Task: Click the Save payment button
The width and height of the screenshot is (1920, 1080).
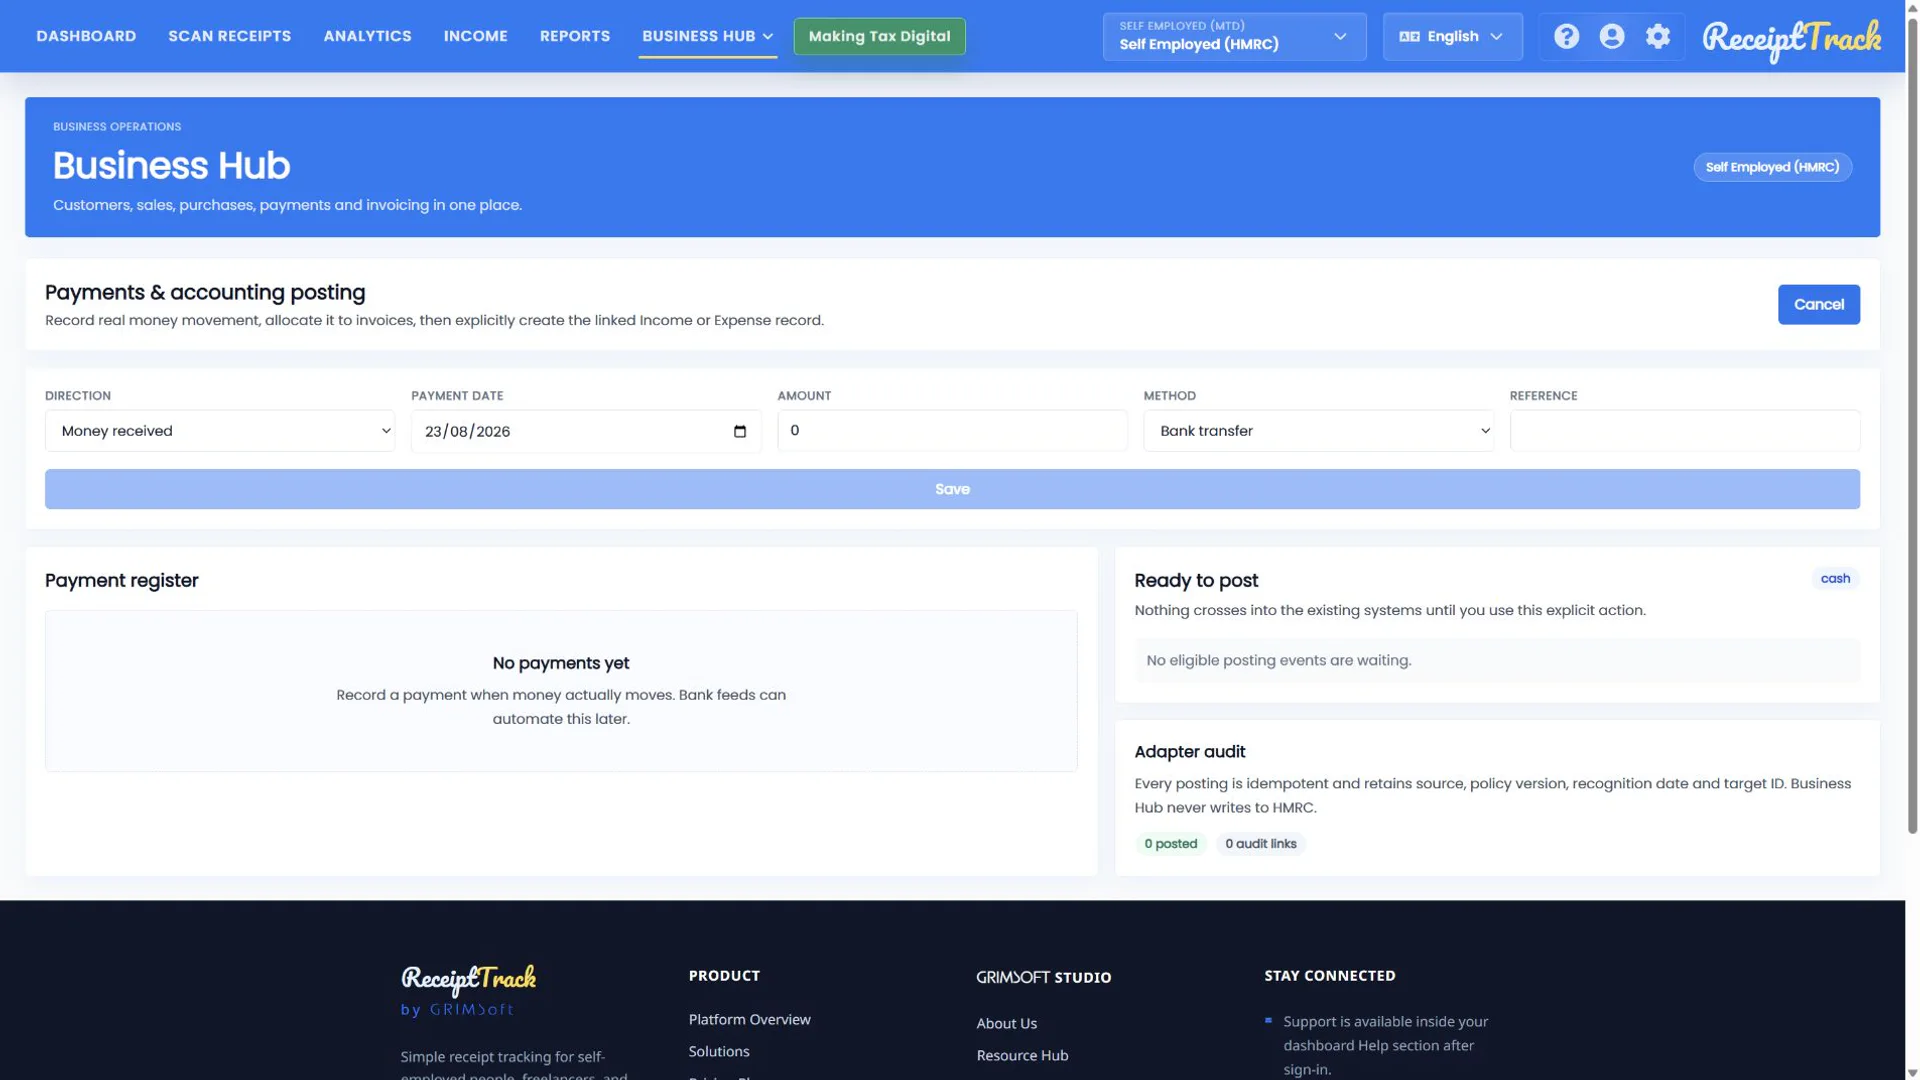Action: click(952, 489)
